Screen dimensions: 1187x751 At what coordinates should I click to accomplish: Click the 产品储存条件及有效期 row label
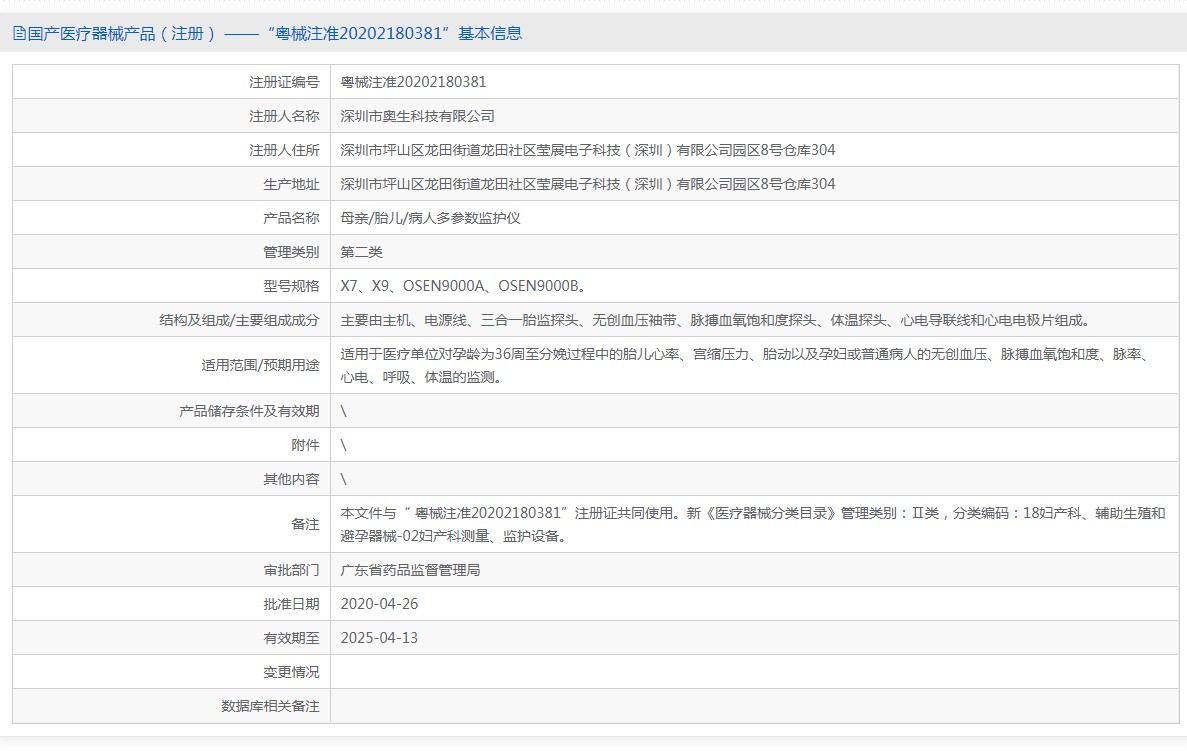[249, 411]
